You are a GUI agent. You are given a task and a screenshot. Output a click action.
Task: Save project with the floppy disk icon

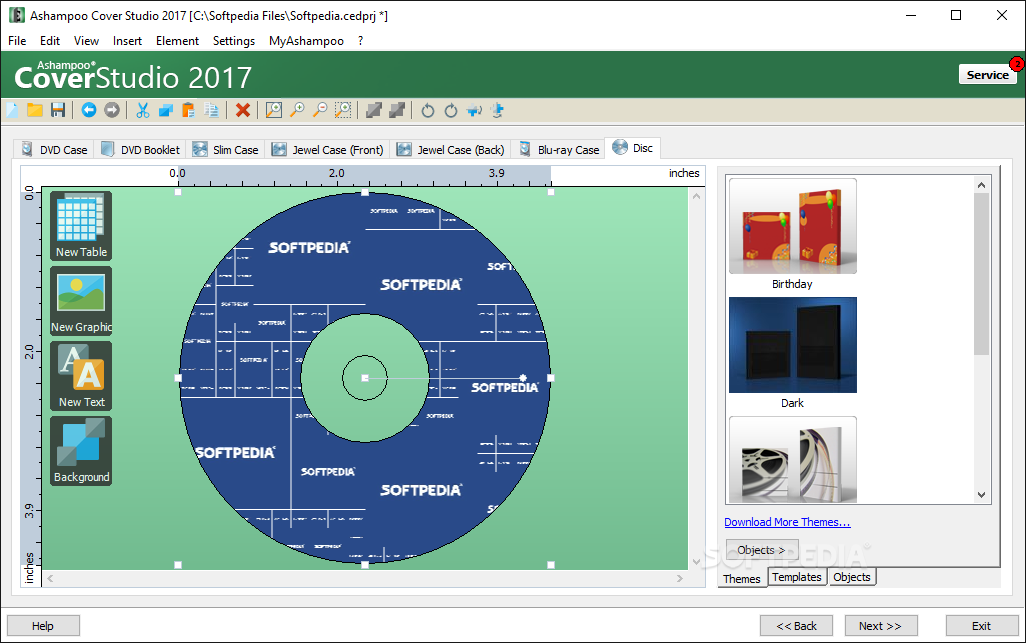58,110
